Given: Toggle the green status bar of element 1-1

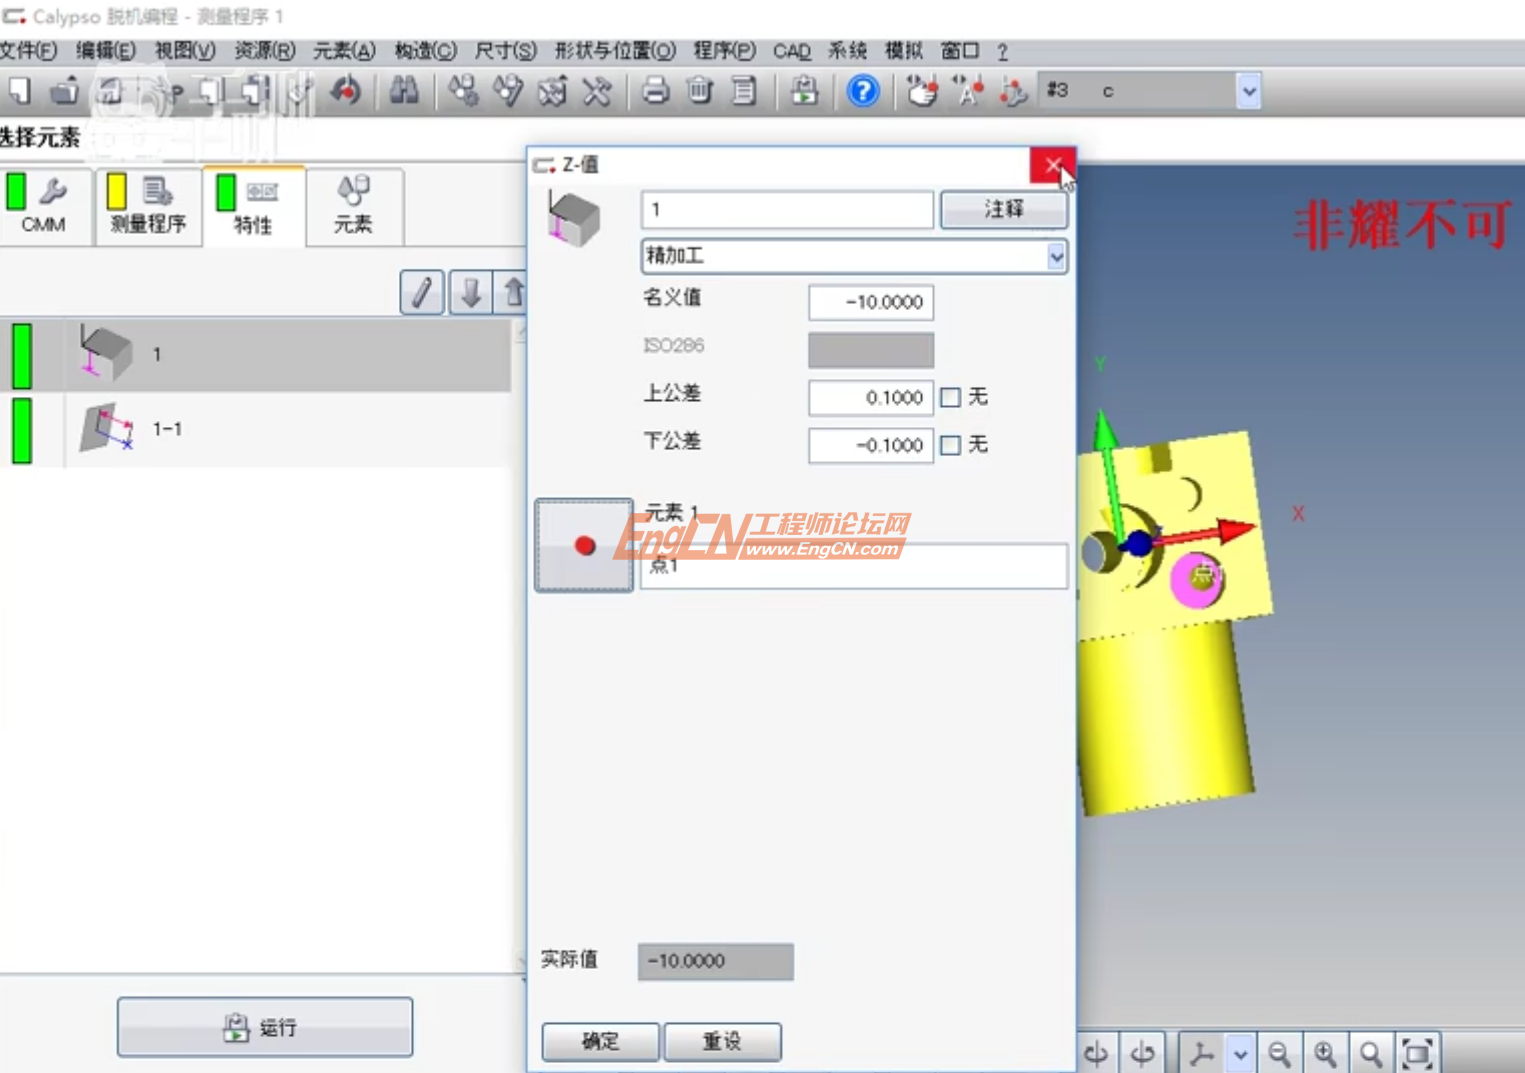Looking at the screenshot, I should click(x=21, y=427).
